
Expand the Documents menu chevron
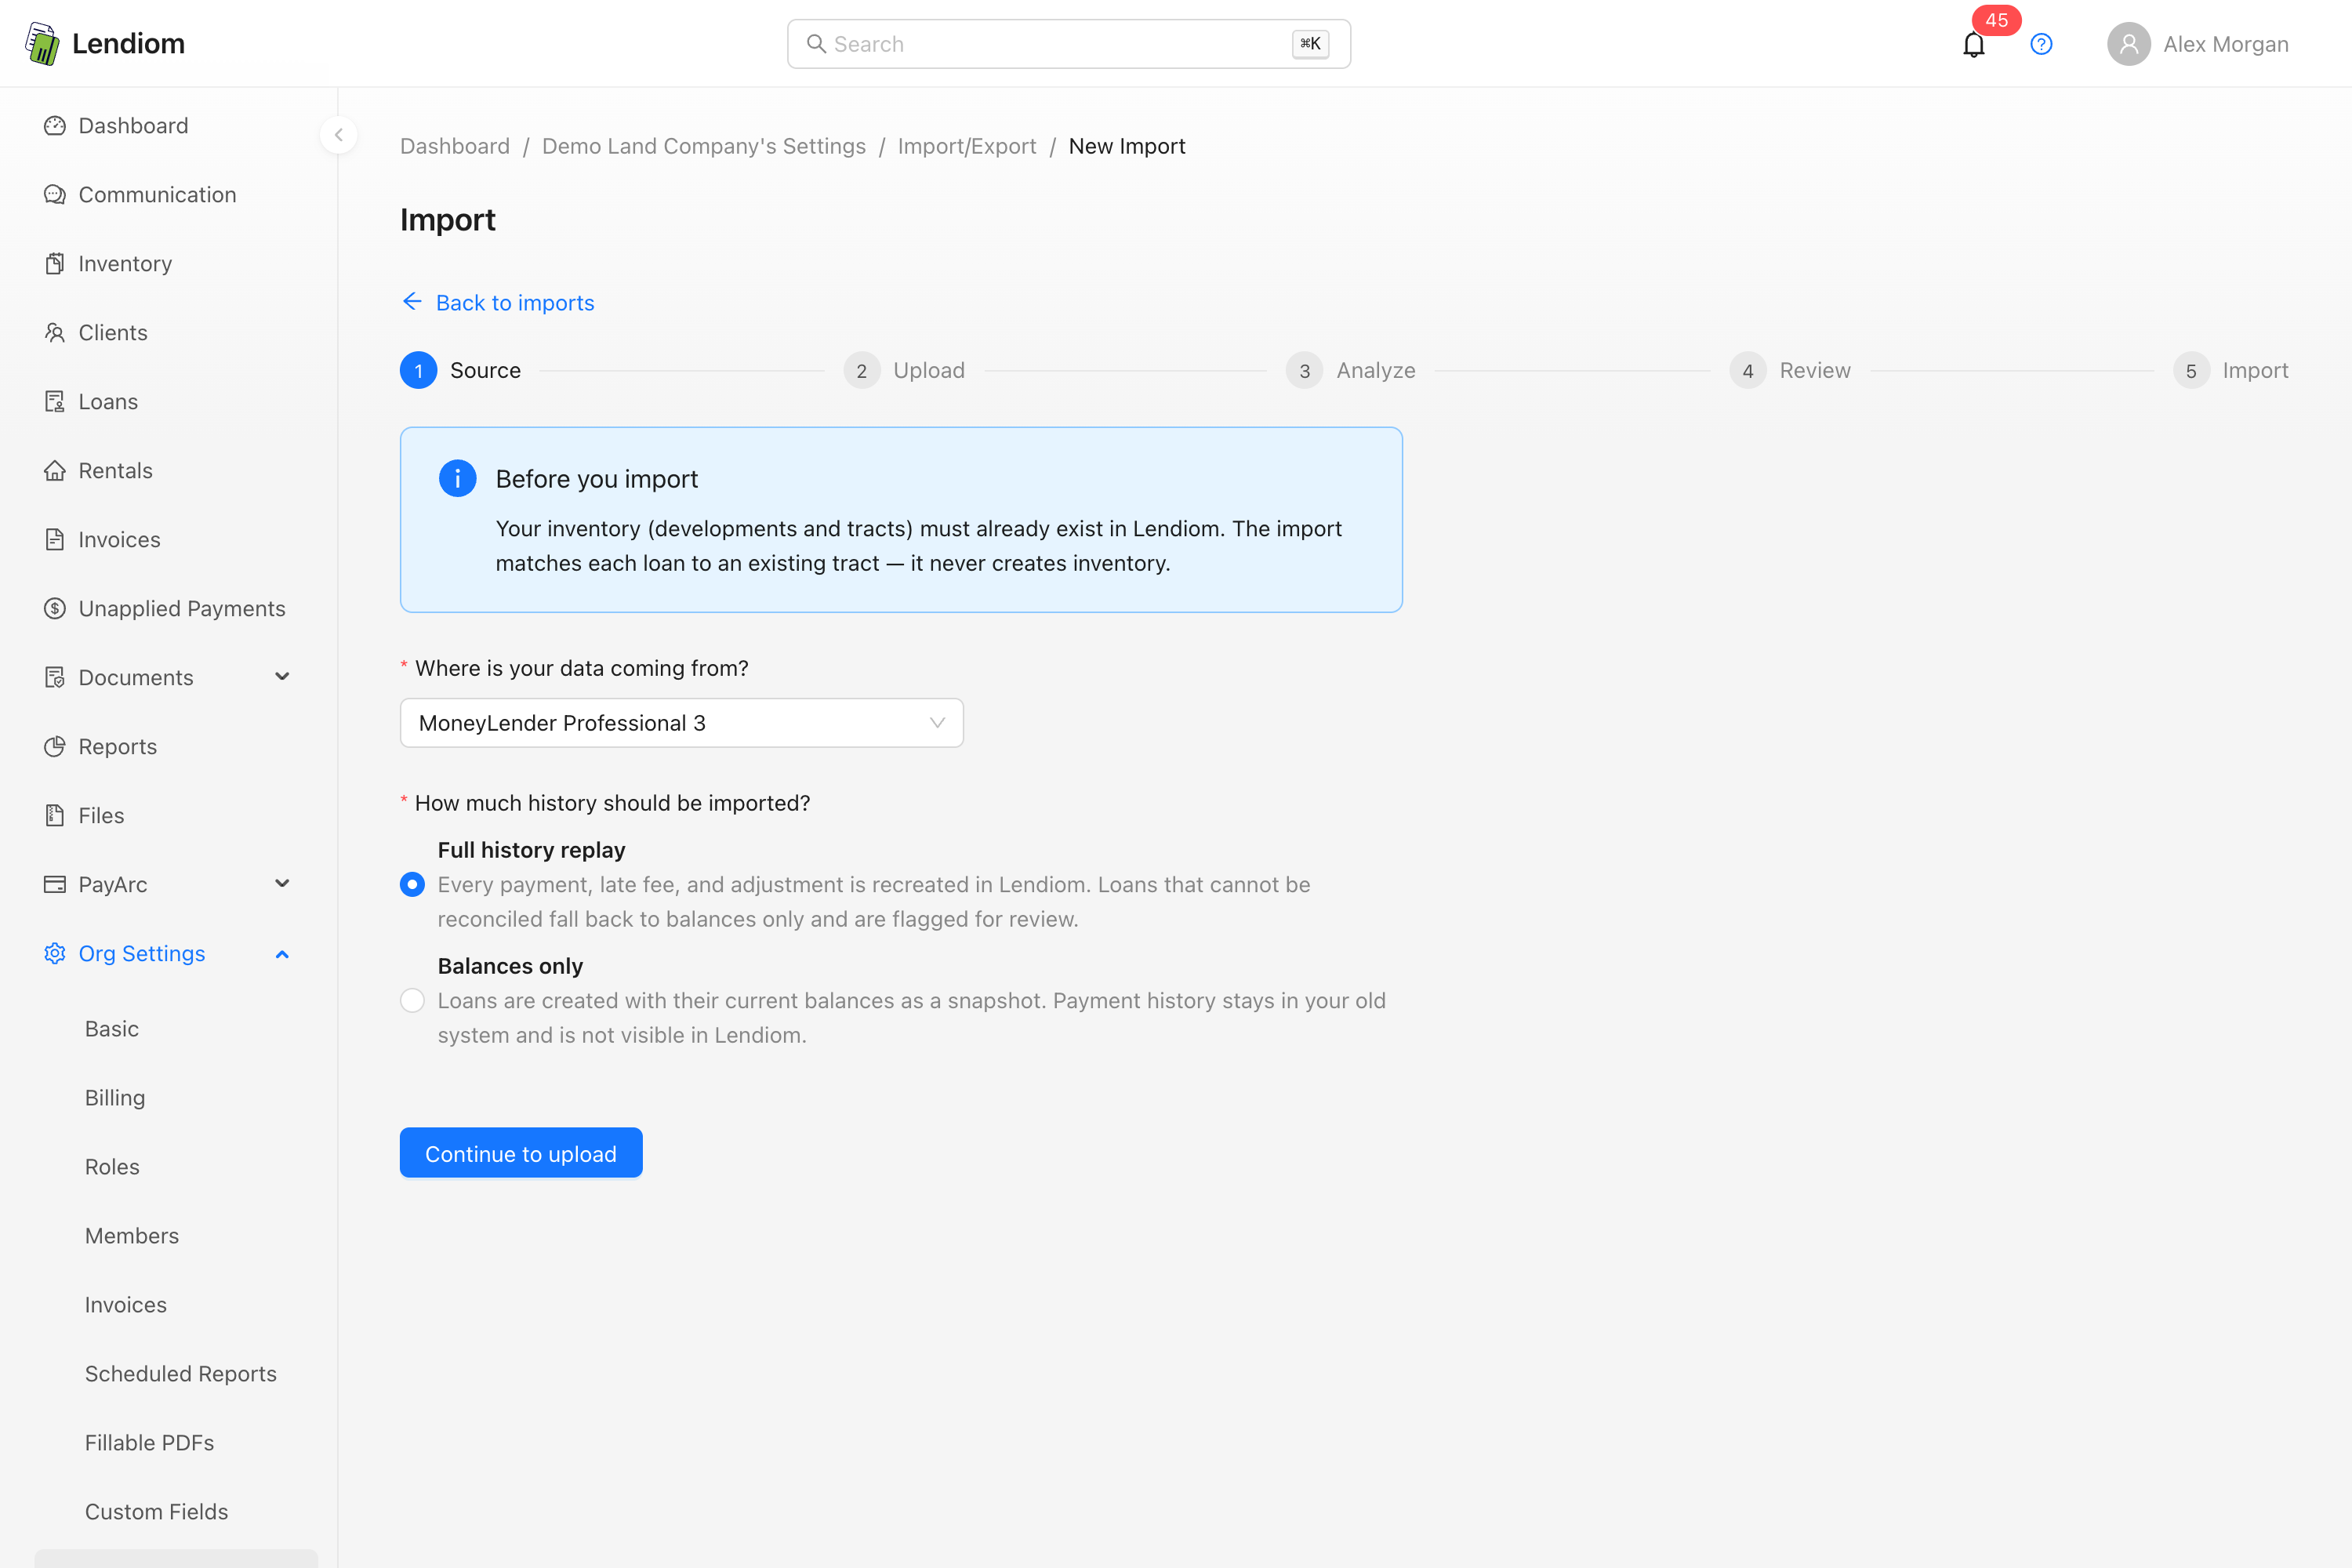[x=282, y=678]
